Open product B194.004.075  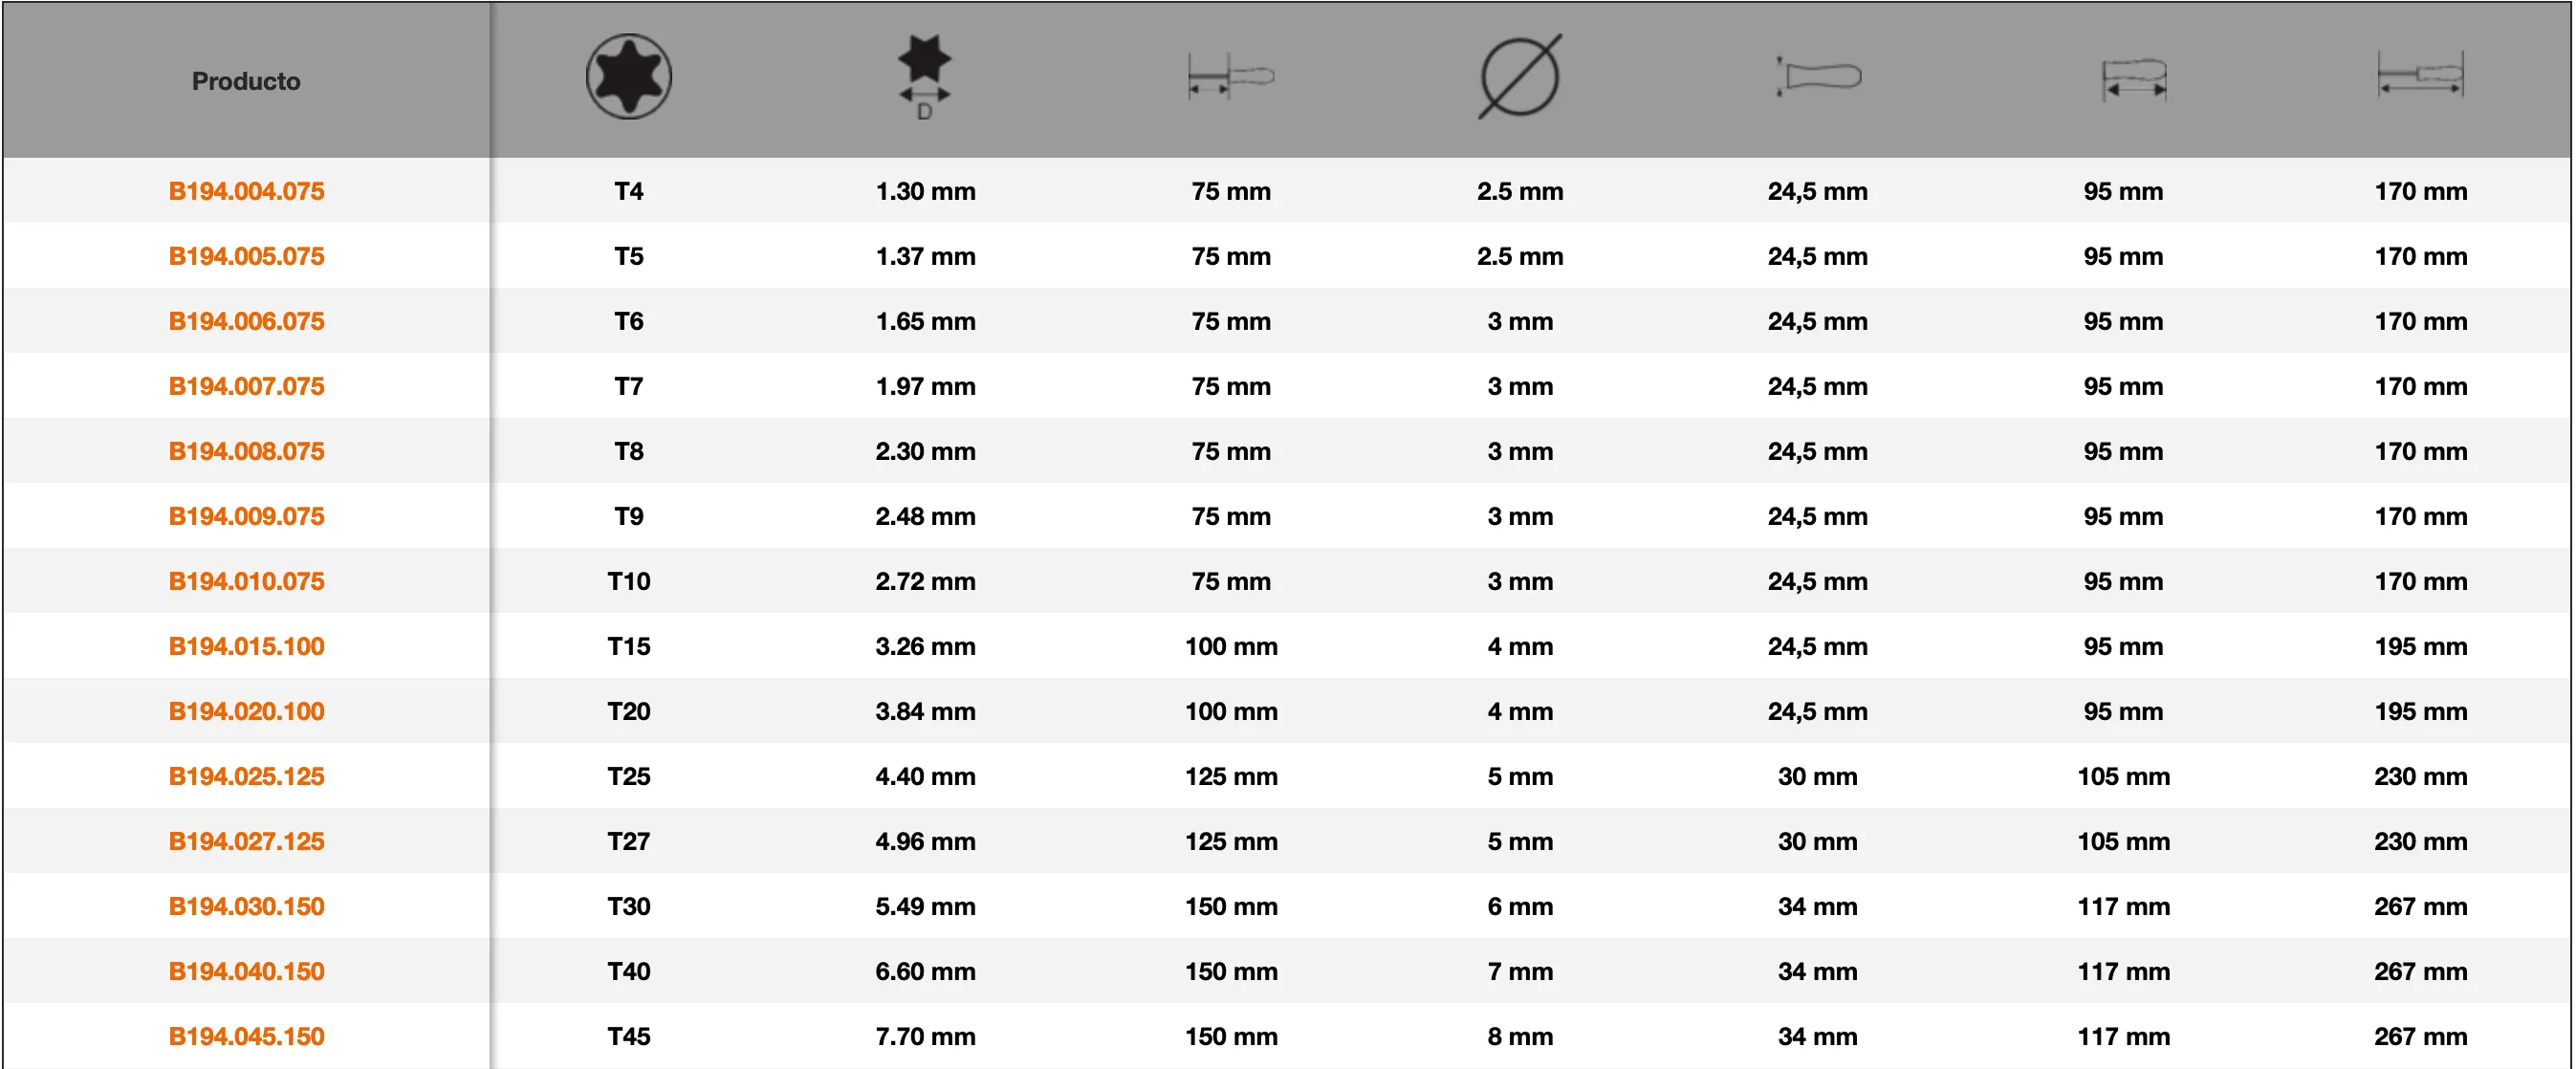click(246, 191)
